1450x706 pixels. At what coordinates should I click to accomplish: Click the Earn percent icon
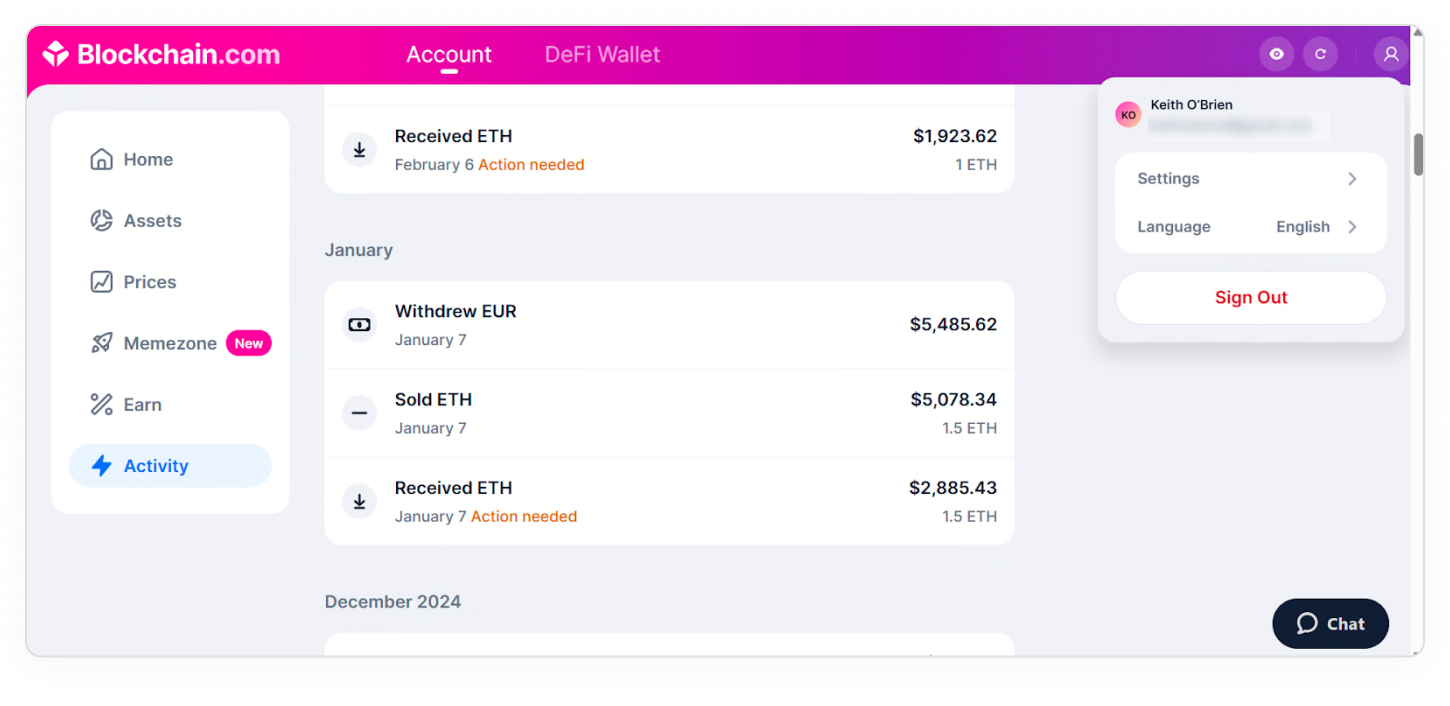pos(101,404)
